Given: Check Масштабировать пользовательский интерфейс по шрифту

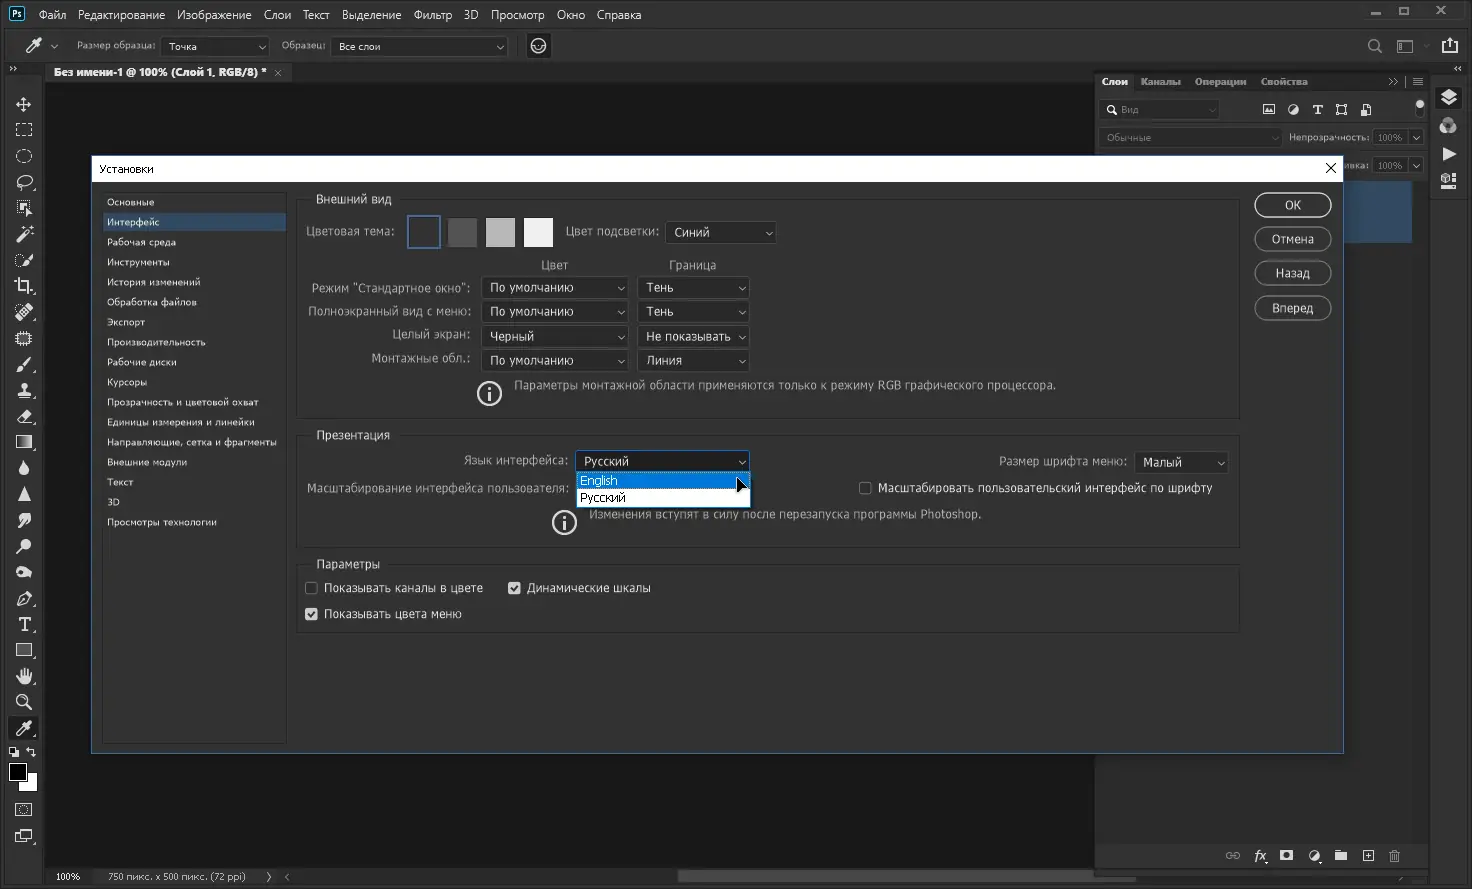Looking at the screenshot, I should tap(864, 487).
